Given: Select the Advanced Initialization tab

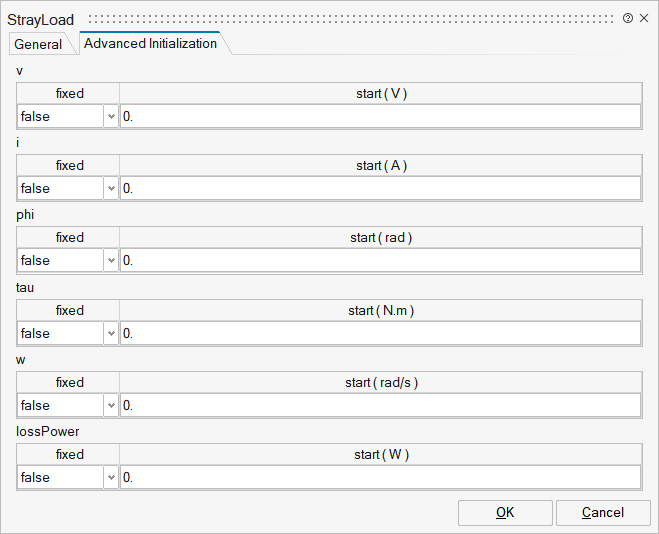Looking at the screenshot, I should pyautogui.click(x=150, y=43).
